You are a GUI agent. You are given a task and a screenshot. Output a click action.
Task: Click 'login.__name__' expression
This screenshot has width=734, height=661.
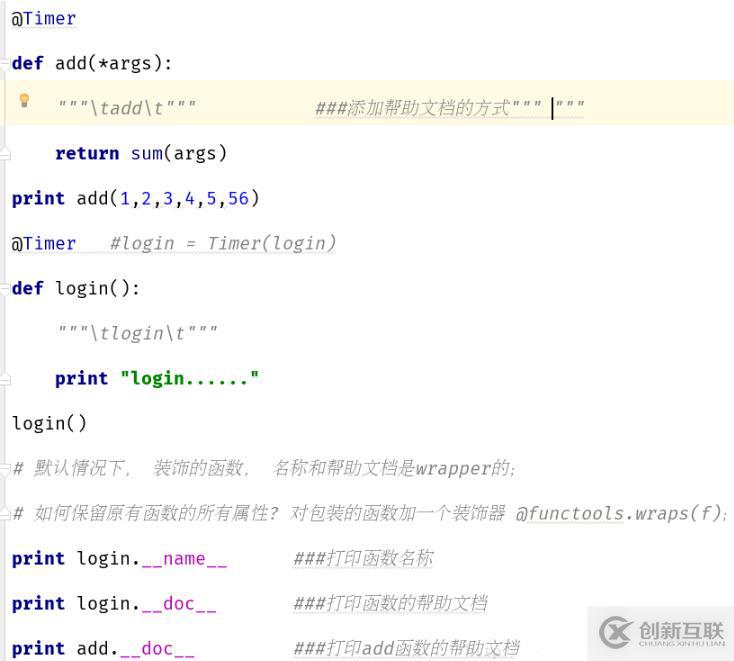(x=152, y=558)
